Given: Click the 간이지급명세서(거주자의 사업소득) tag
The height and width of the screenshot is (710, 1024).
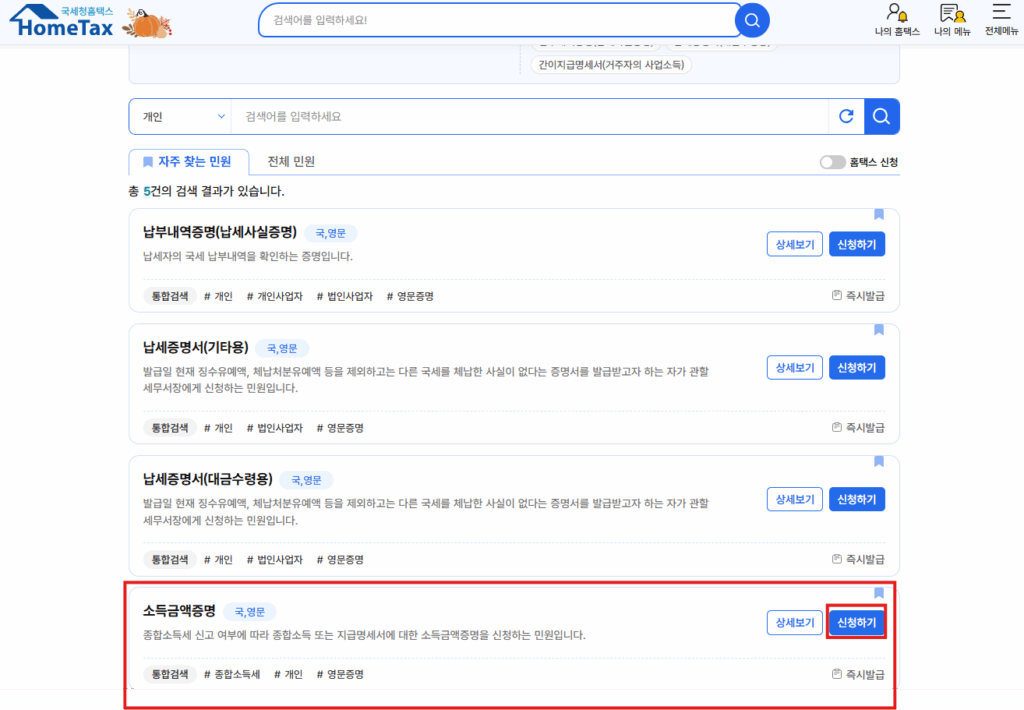Looking at the screenshot, I should (x=610, y=65).
